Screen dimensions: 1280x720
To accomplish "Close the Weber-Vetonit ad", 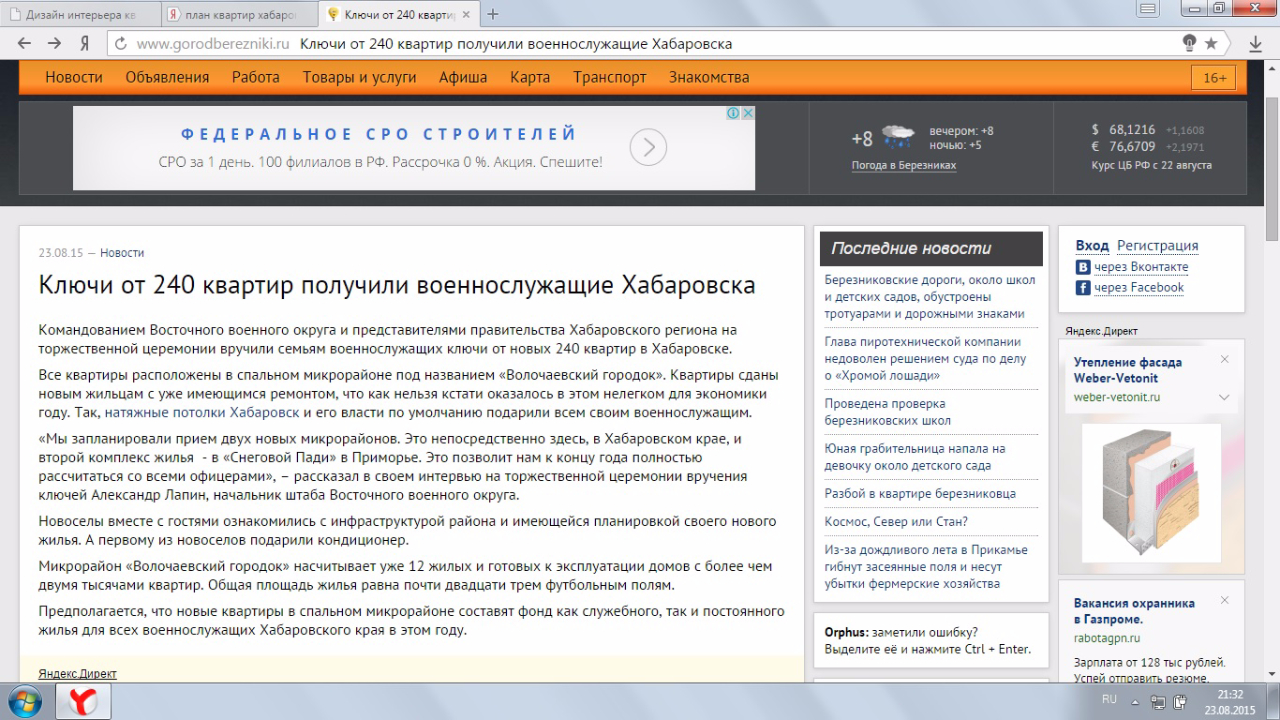I will click(1224, 359).
